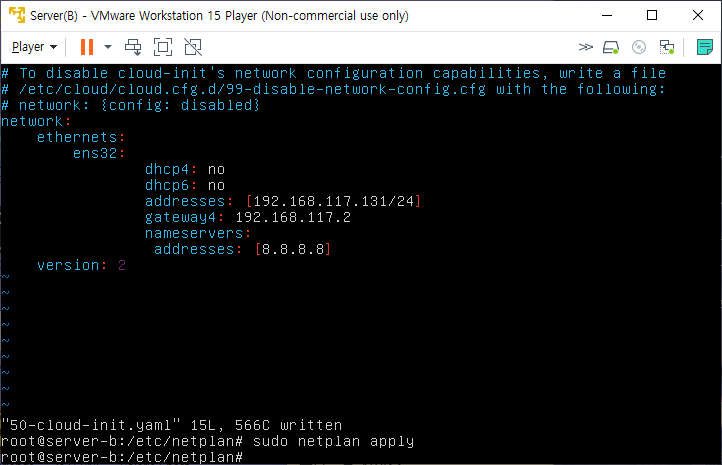Click the gateway4 192.168.117.2 line
The height and width of the screenshot is (465, 722).
248,217
